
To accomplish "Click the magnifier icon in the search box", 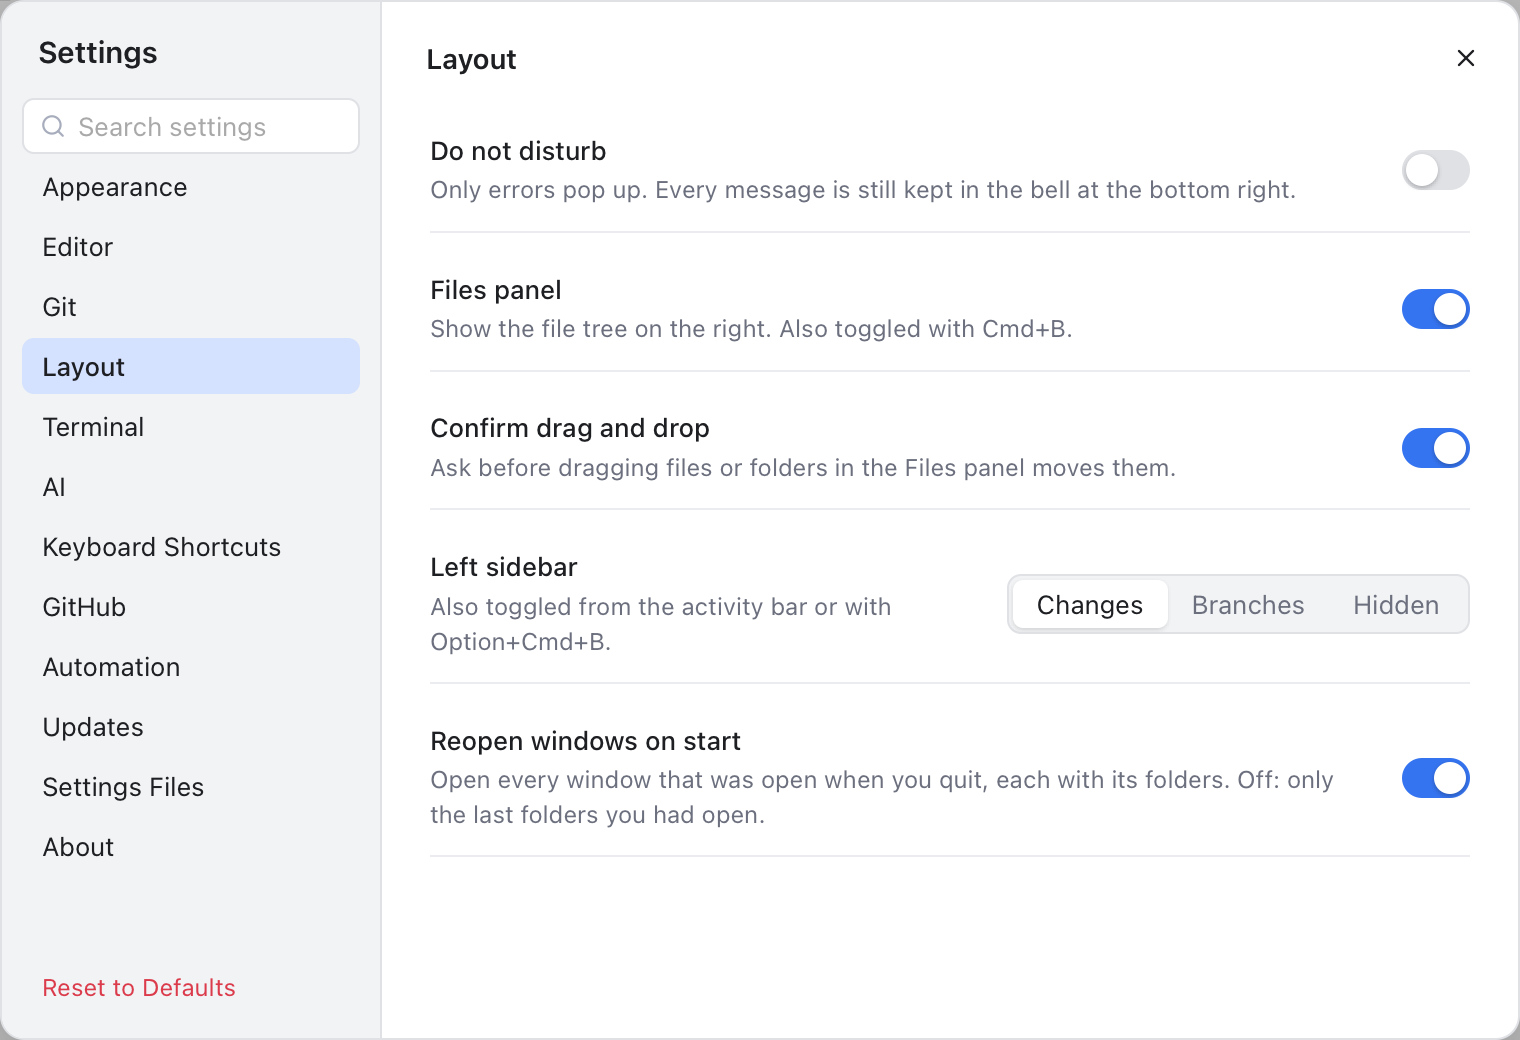I will (x=53, y=126).
